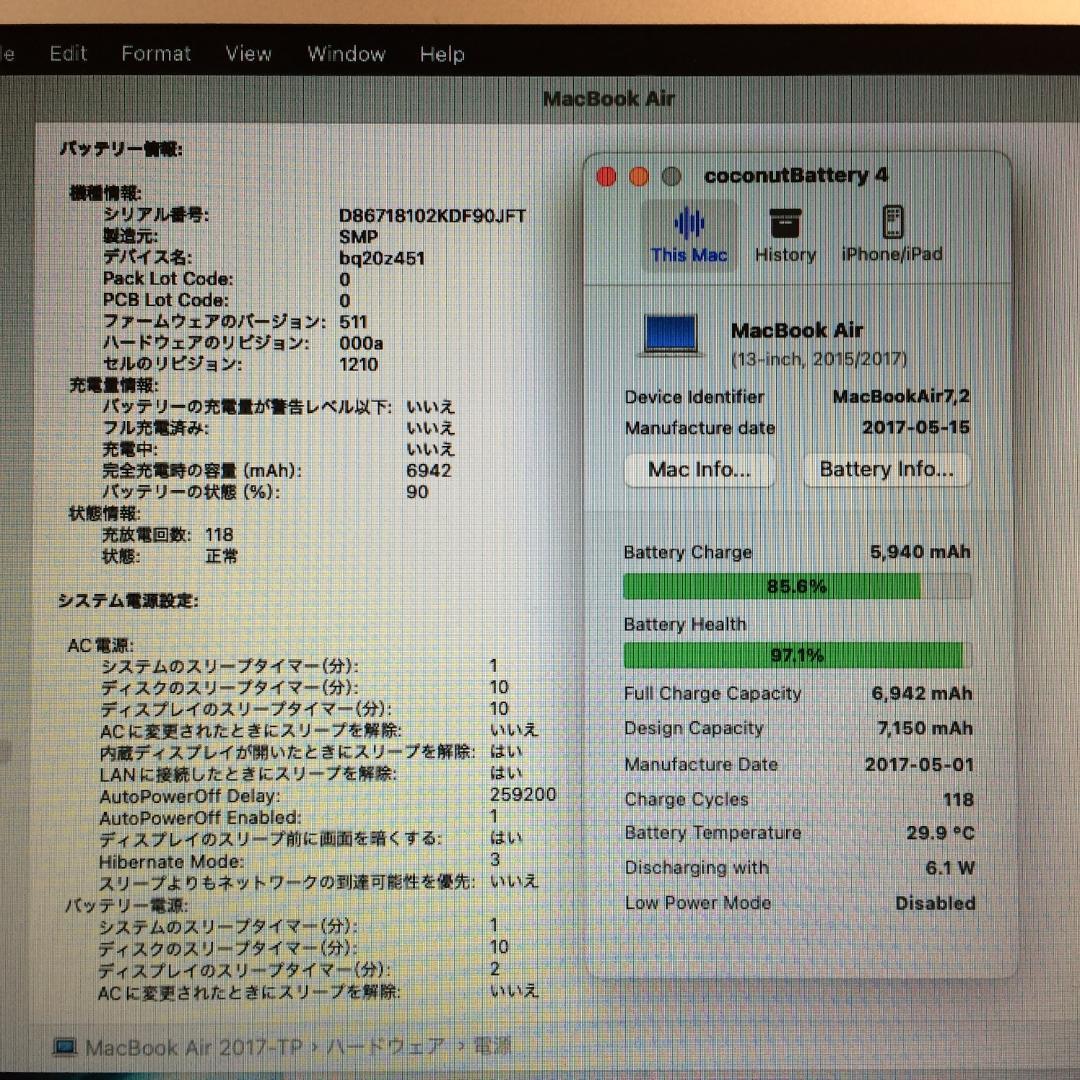Click the serial number D86718102KDF90JFT
The image size is (1080, 1080).
(432, 216)
